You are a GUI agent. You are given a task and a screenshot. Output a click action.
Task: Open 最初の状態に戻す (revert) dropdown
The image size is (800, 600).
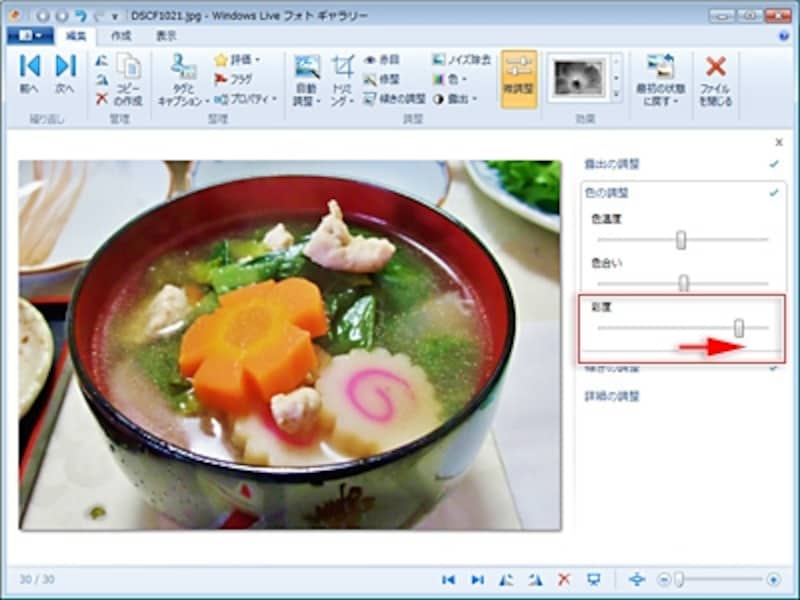tap(661, 80)
